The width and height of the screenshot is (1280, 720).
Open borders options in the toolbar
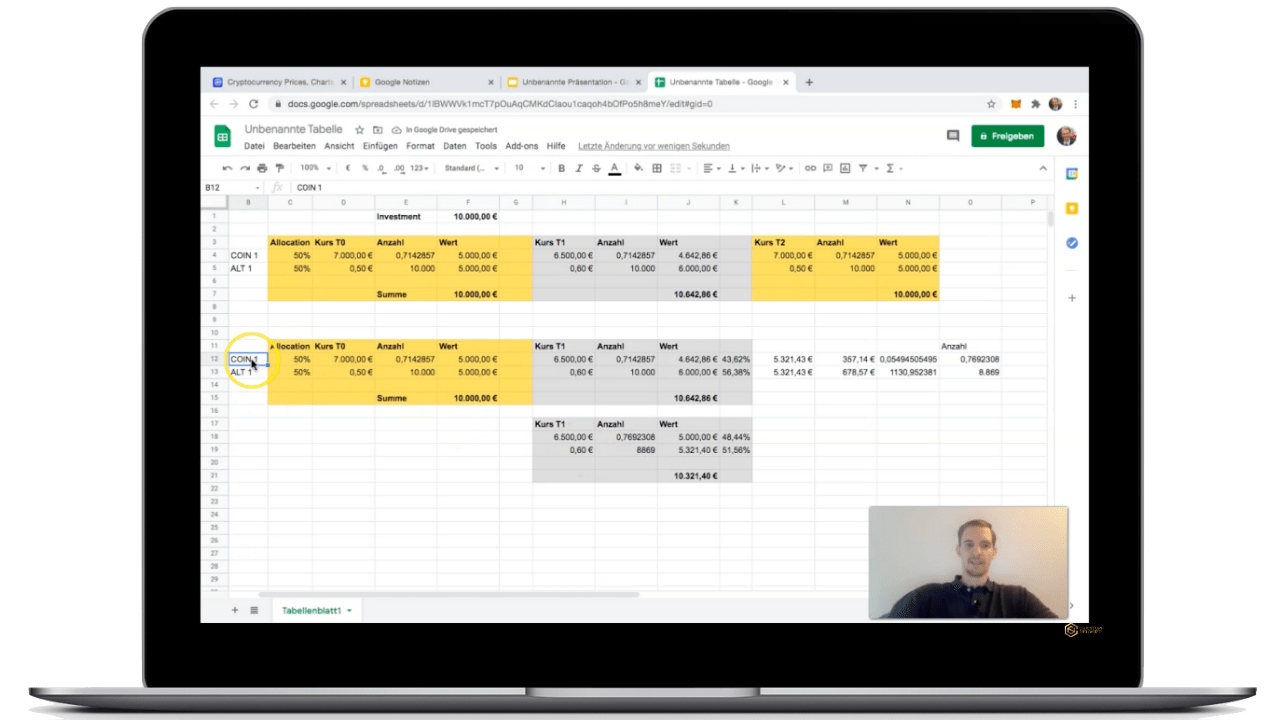pos(657,168)
